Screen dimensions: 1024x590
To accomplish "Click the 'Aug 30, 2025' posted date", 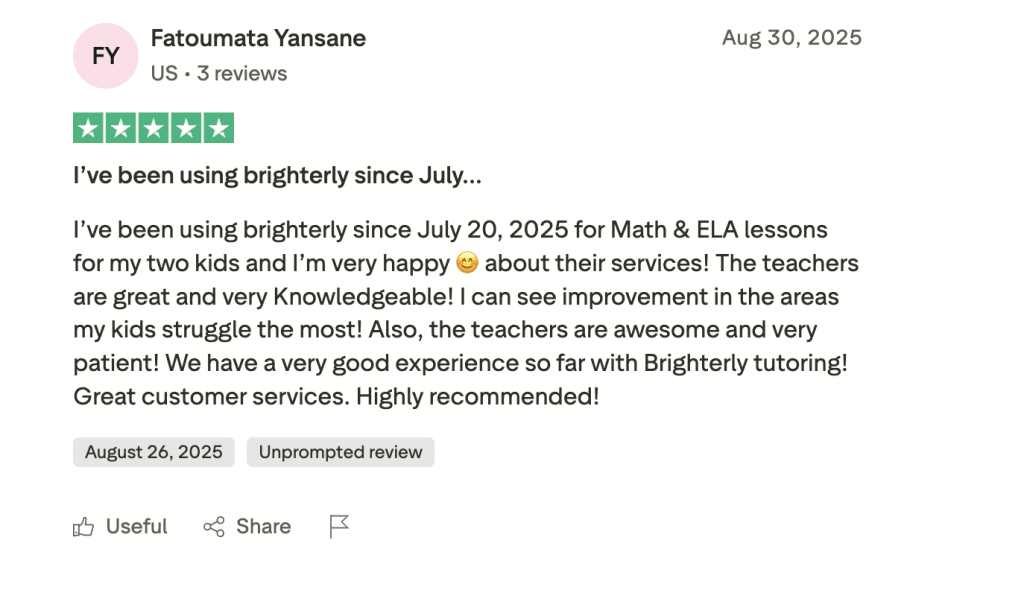I will pyautogui.click(x=792, y=37).
